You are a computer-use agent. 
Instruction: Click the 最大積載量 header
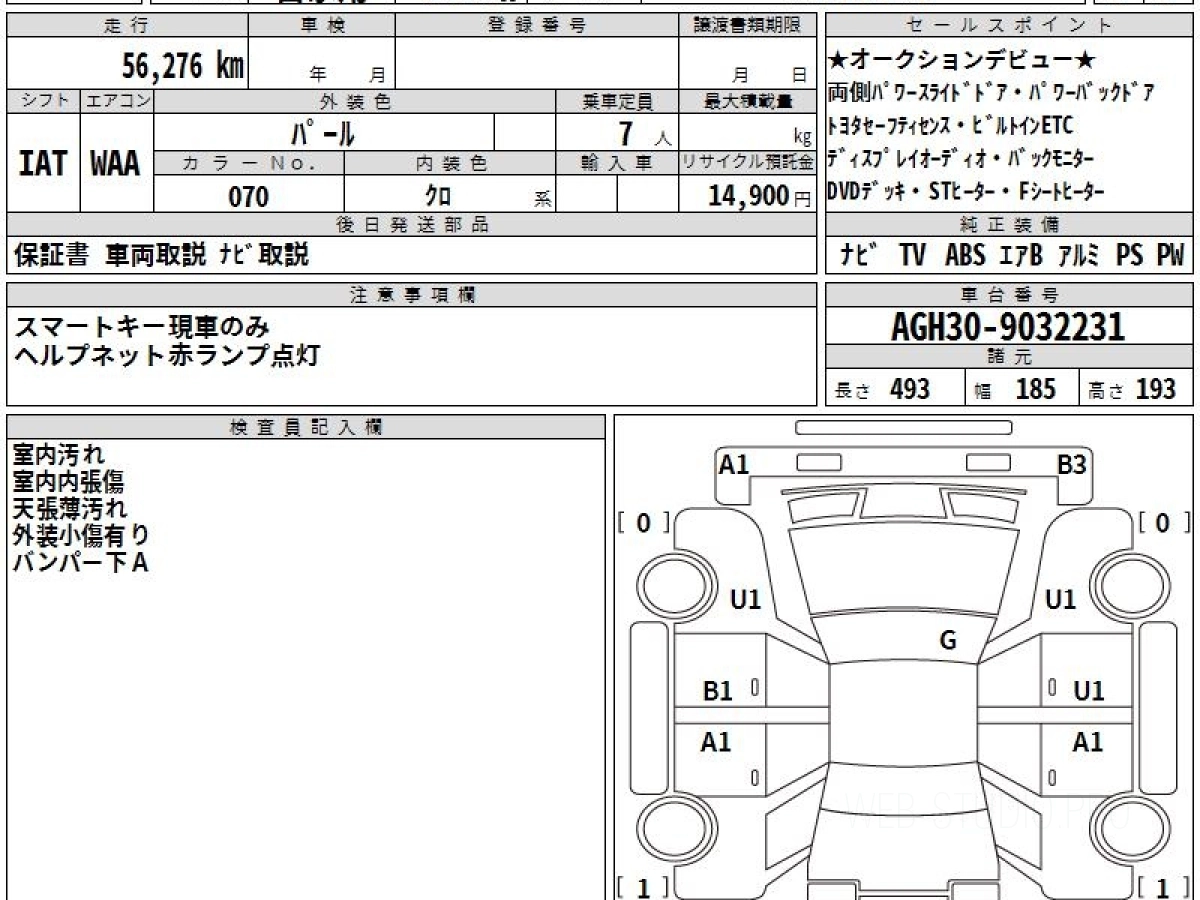pyautogui.click(x=748, y=101)
